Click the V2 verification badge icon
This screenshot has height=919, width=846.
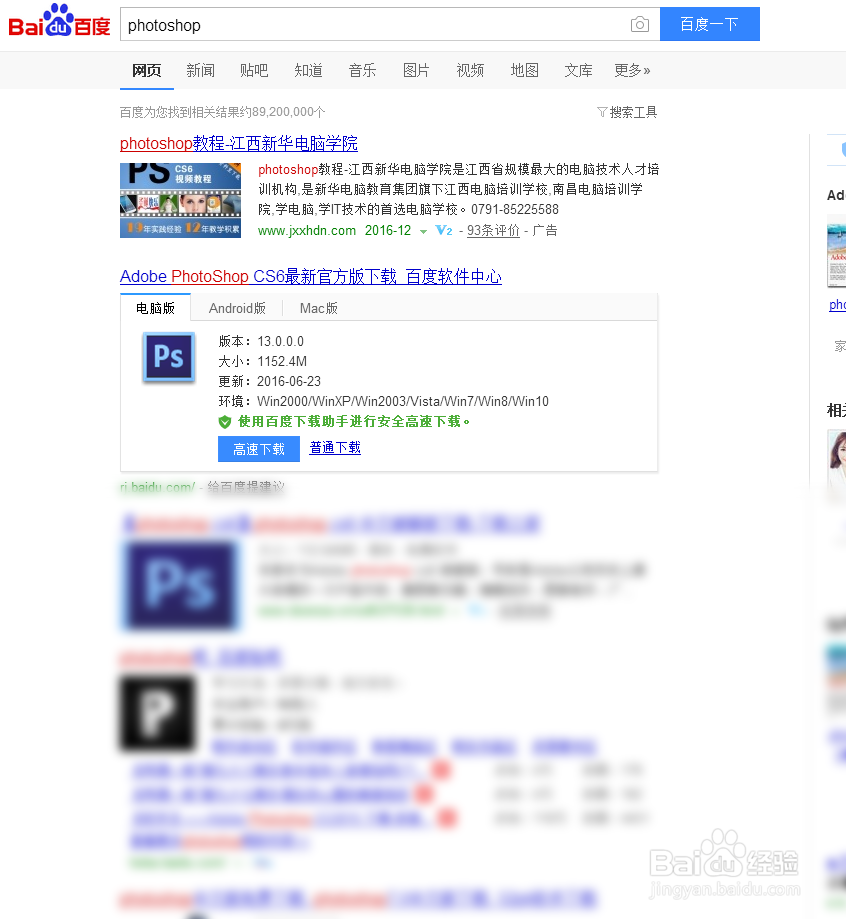pyautogui.click(x=444, y=230)
